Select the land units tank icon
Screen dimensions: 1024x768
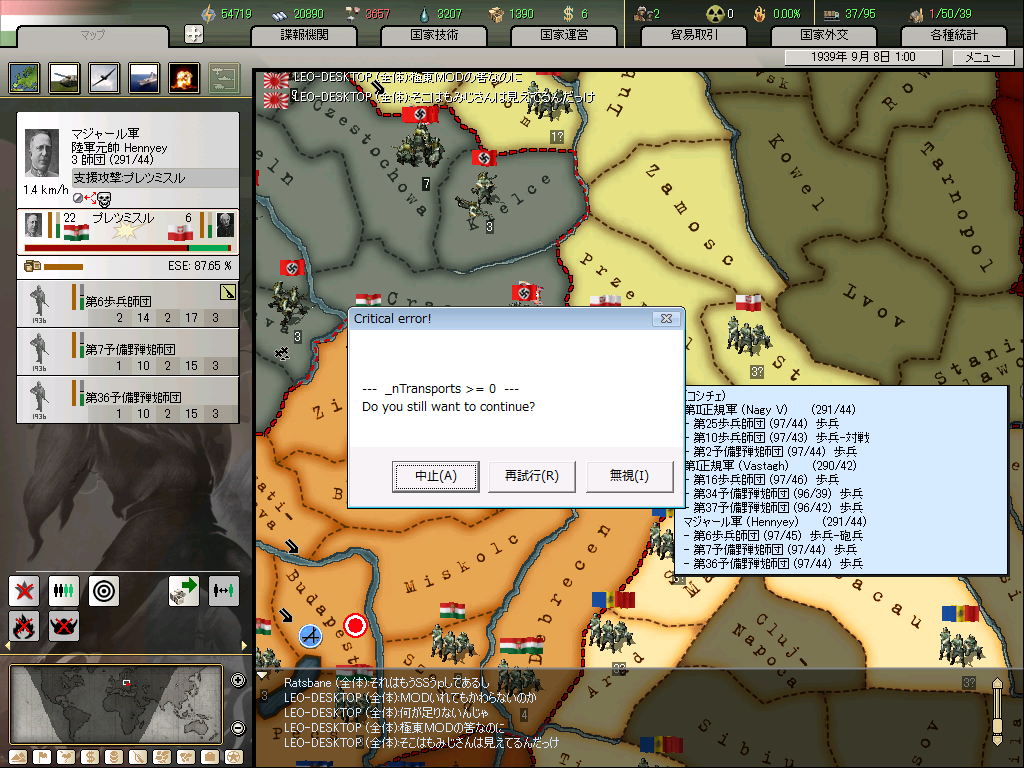pos(64,77)
